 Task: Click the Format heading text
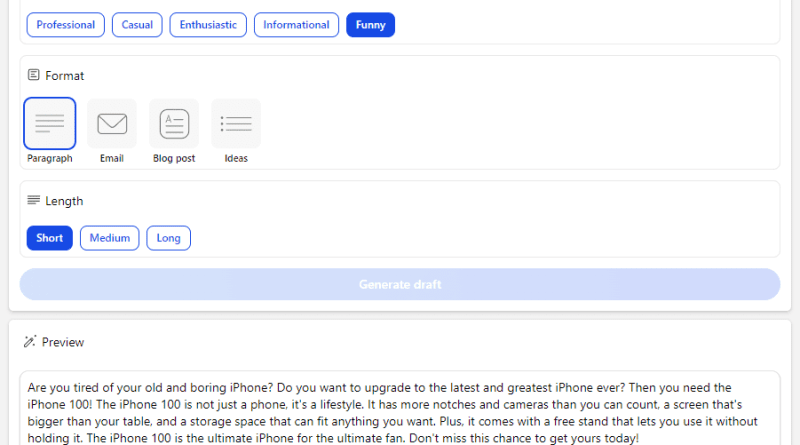click(x=64, y=76)
